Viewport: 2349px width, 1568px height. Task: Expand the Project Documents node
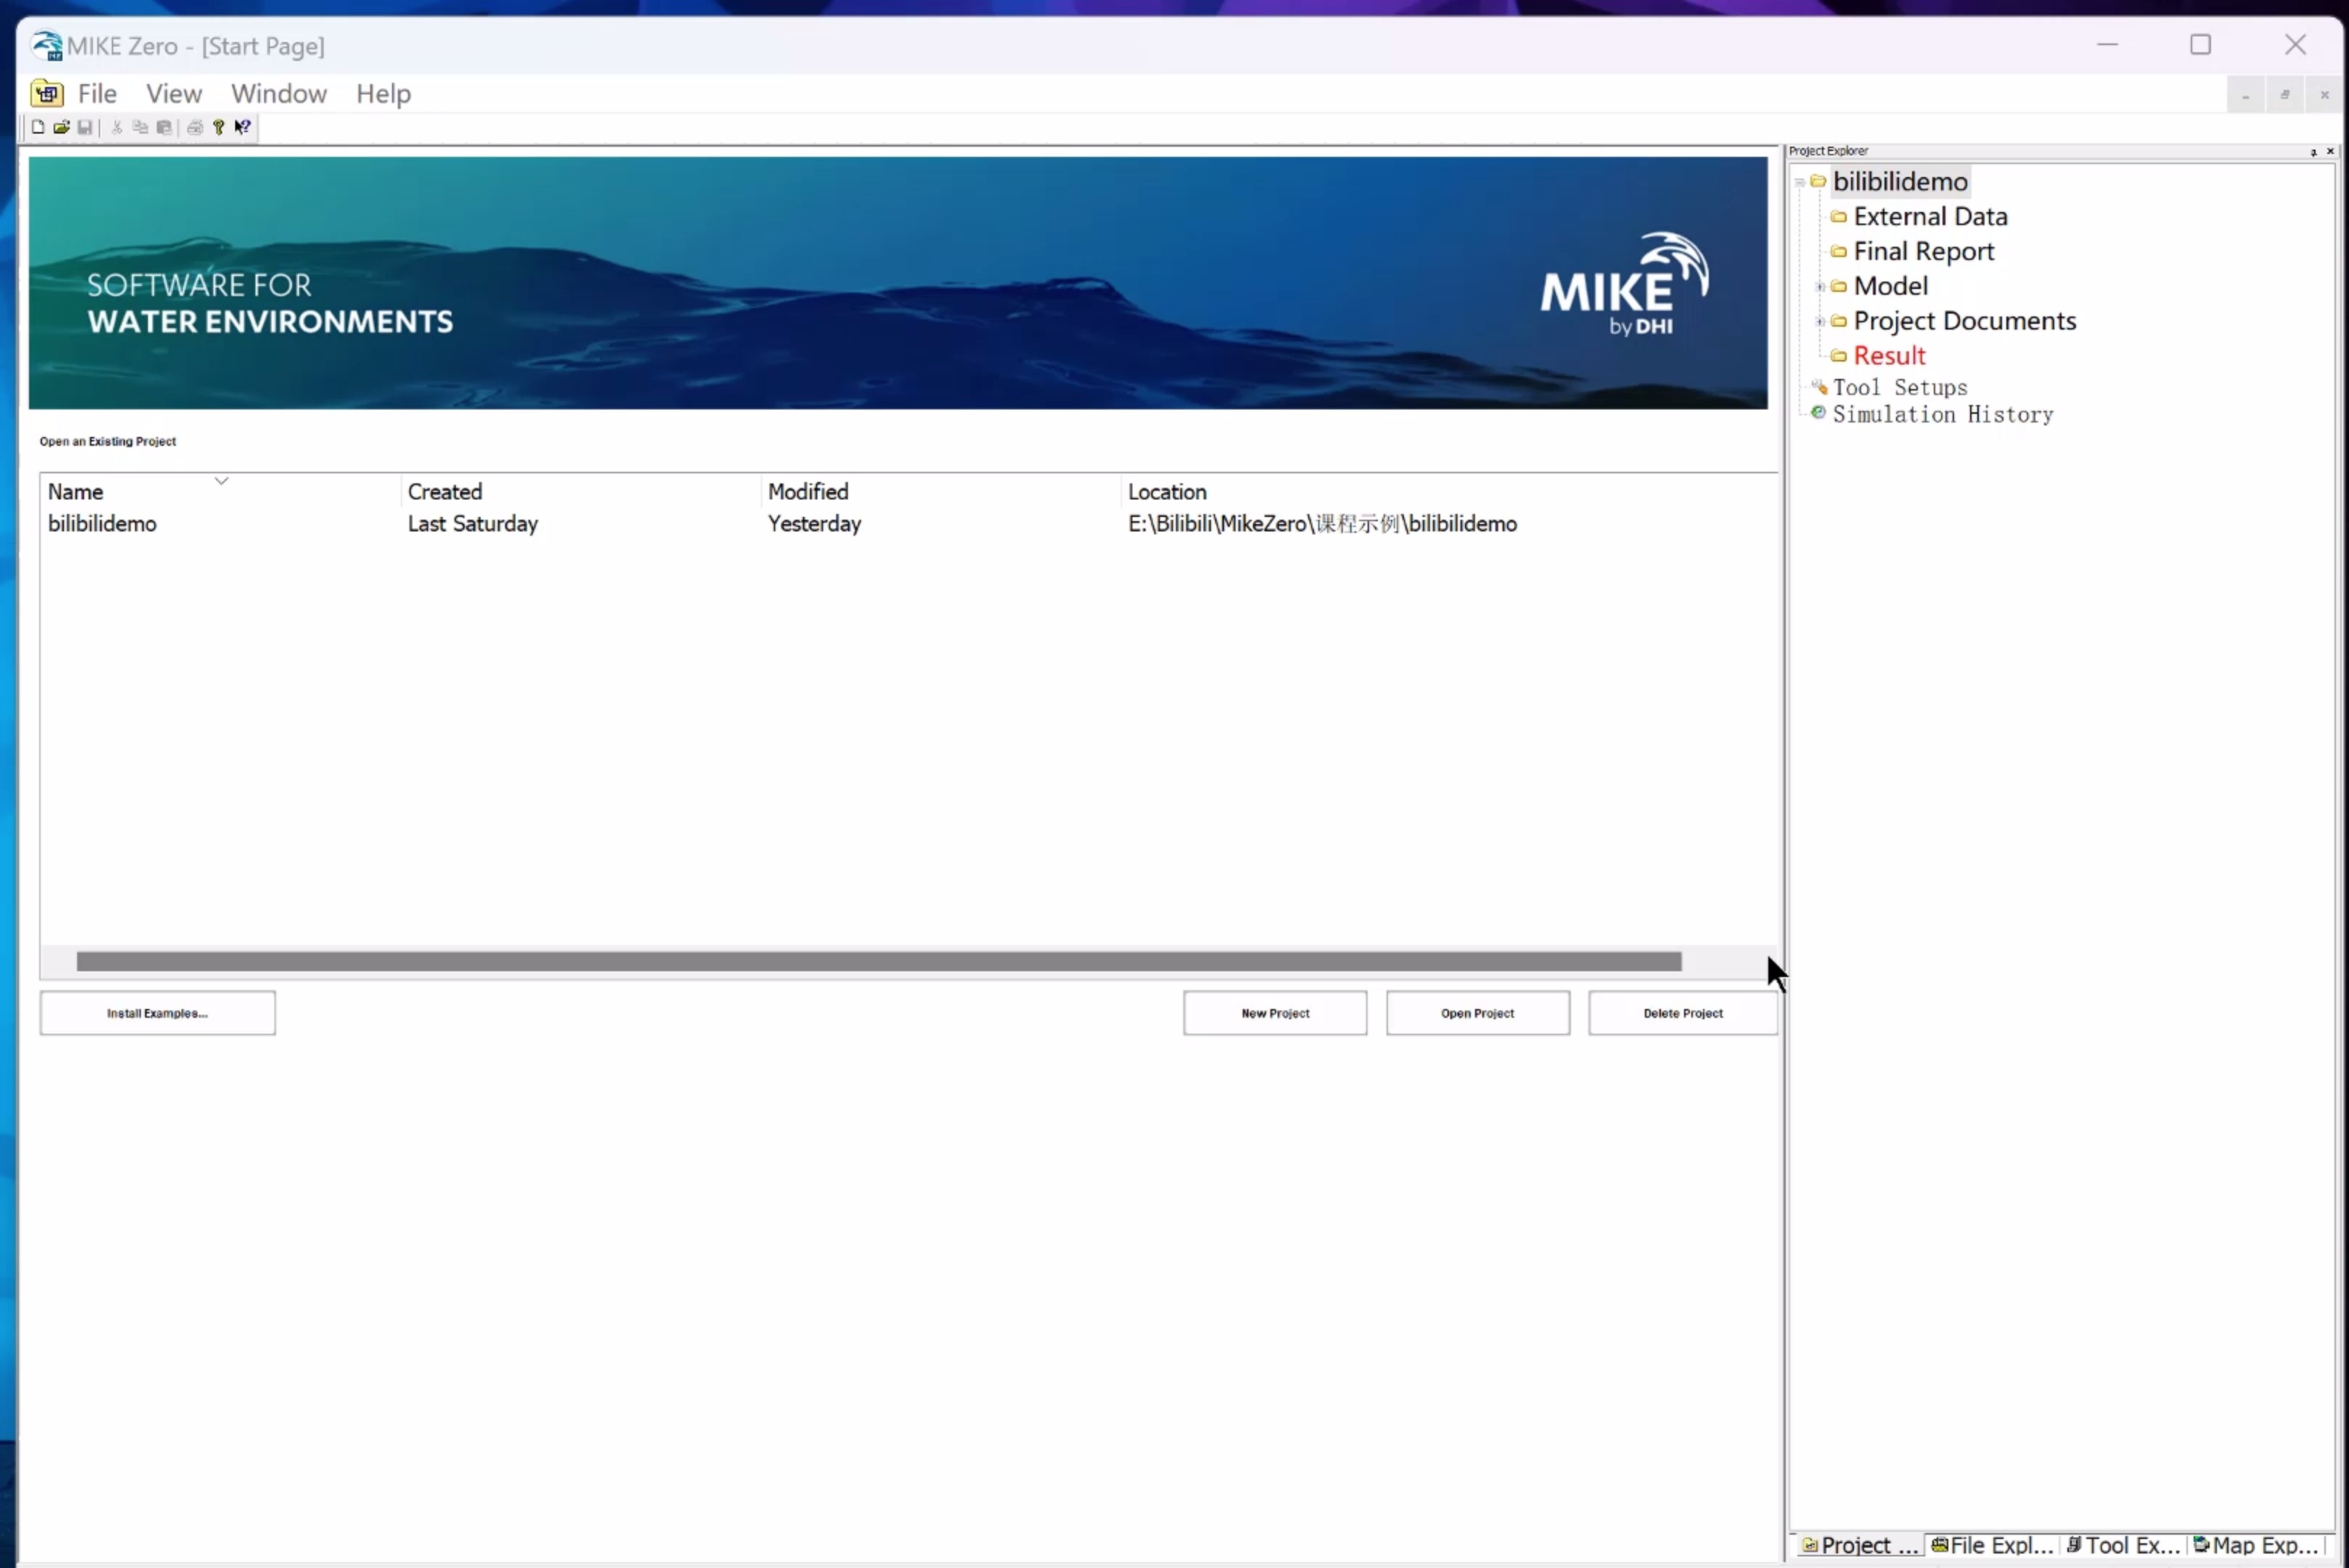click(x=1820, y=321)
